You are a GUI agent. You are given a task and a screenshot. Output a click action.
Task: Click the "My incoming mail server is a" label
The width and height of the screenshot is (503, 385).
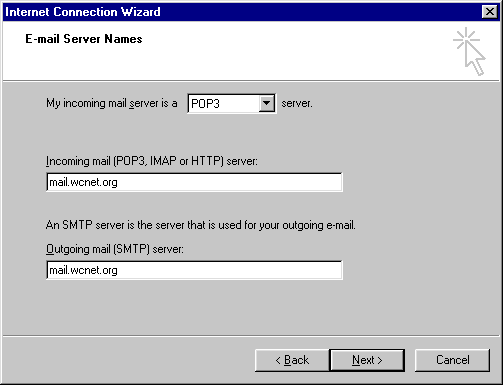pyautogui.click(x=112, y=103)
